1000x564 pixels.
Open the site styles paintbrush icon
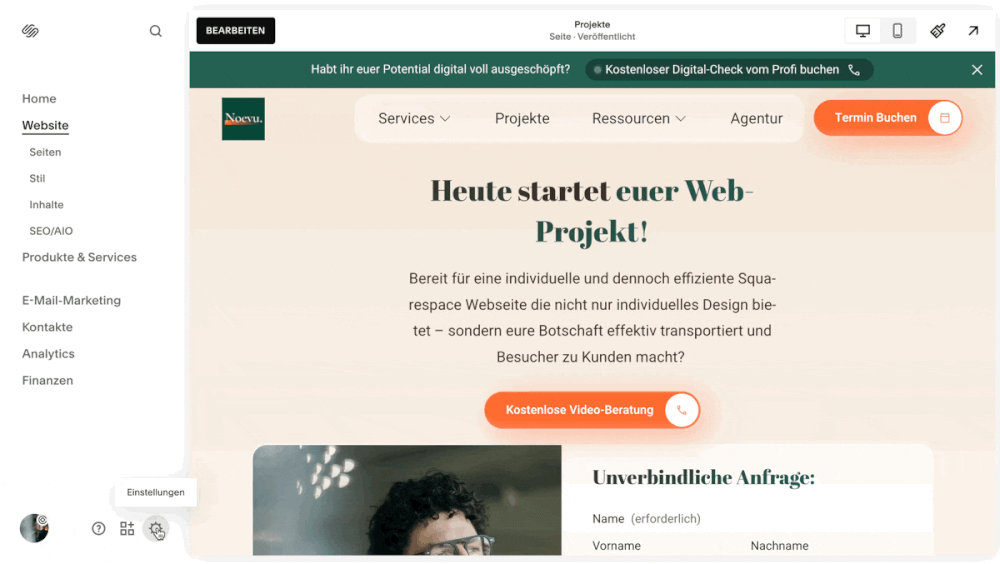938,31
